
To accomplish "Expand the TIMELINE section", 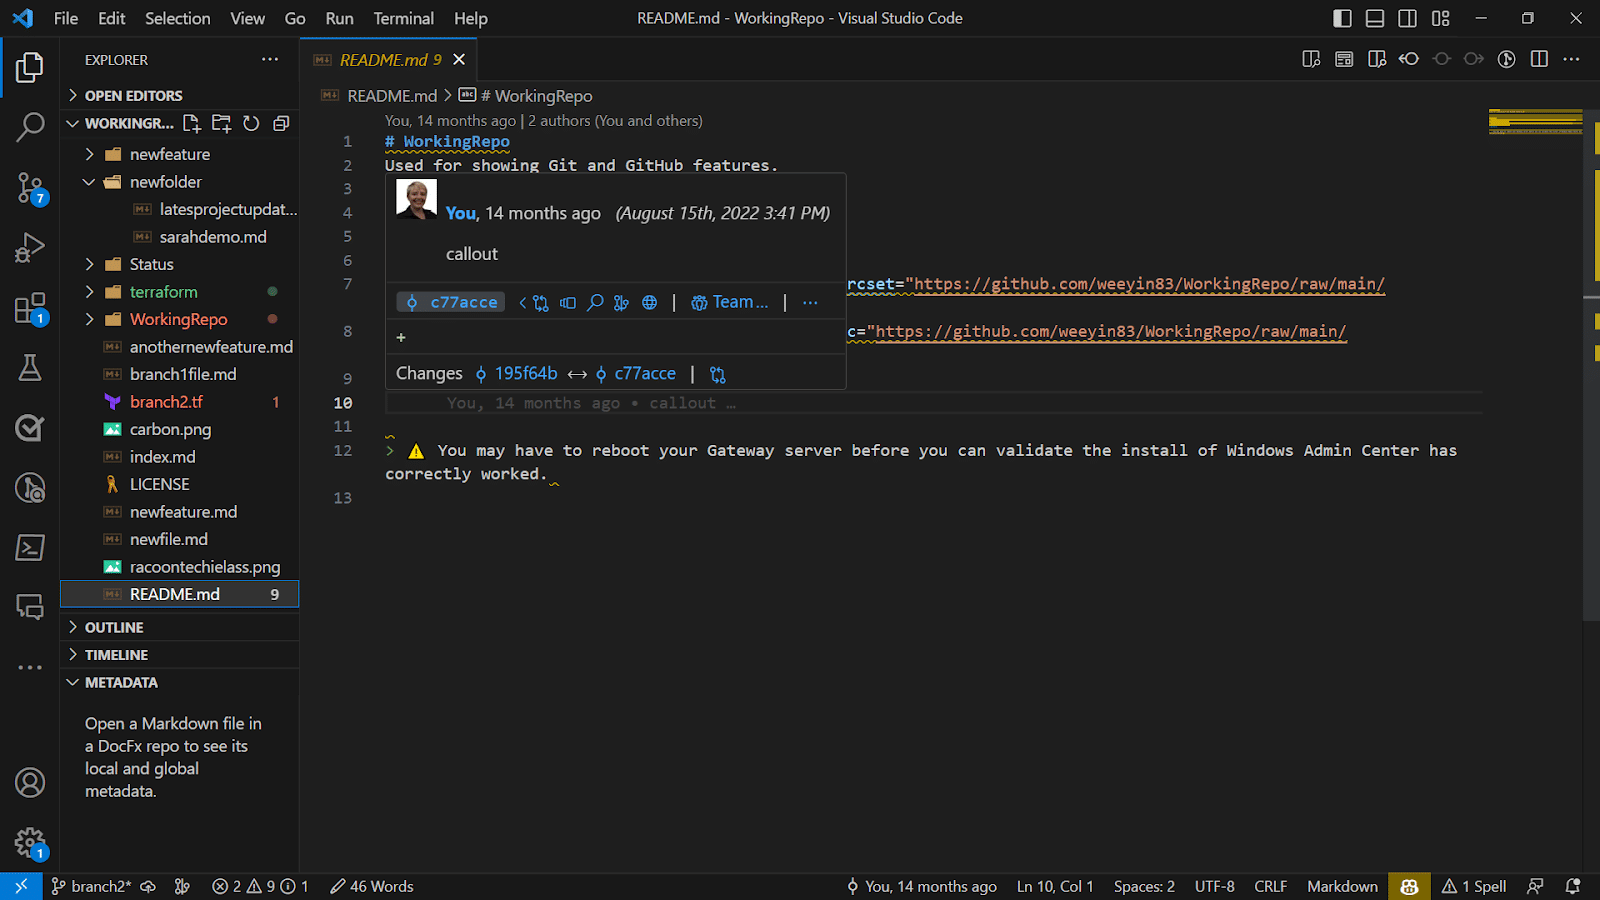I will pyautogui.click(x=180, y=655).
